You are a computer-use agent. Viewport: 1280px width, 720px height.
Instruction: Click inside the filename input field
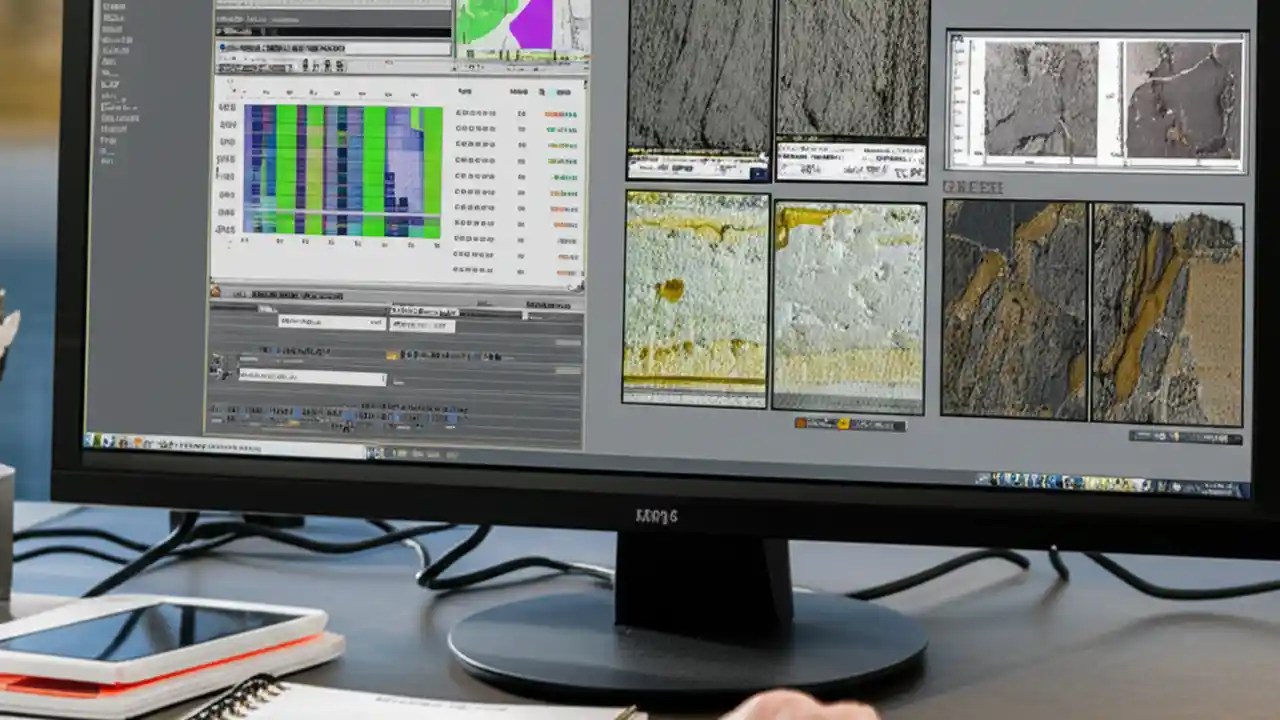click(300, 377)
